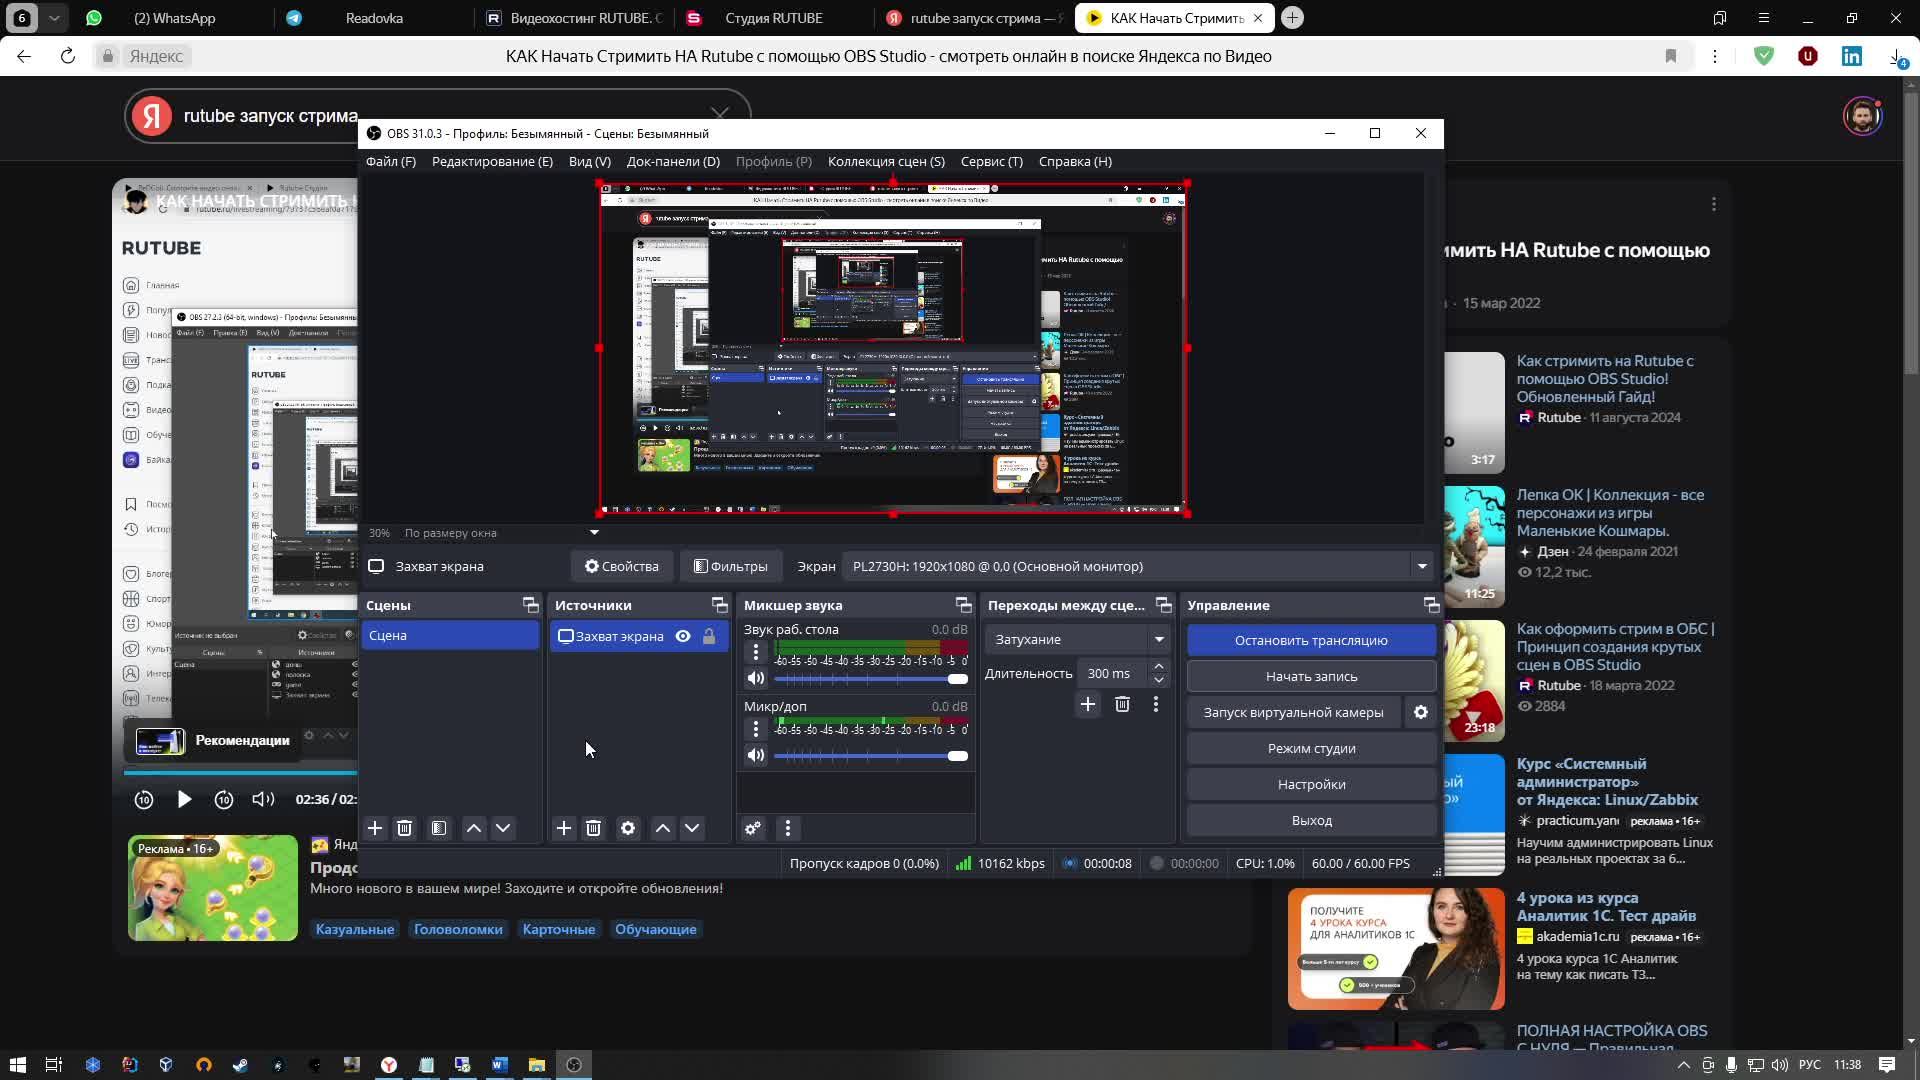Open Экран monitor selection dropdown
Viewport: 1920px width, 1080px height.
[x=1136, y=566]
